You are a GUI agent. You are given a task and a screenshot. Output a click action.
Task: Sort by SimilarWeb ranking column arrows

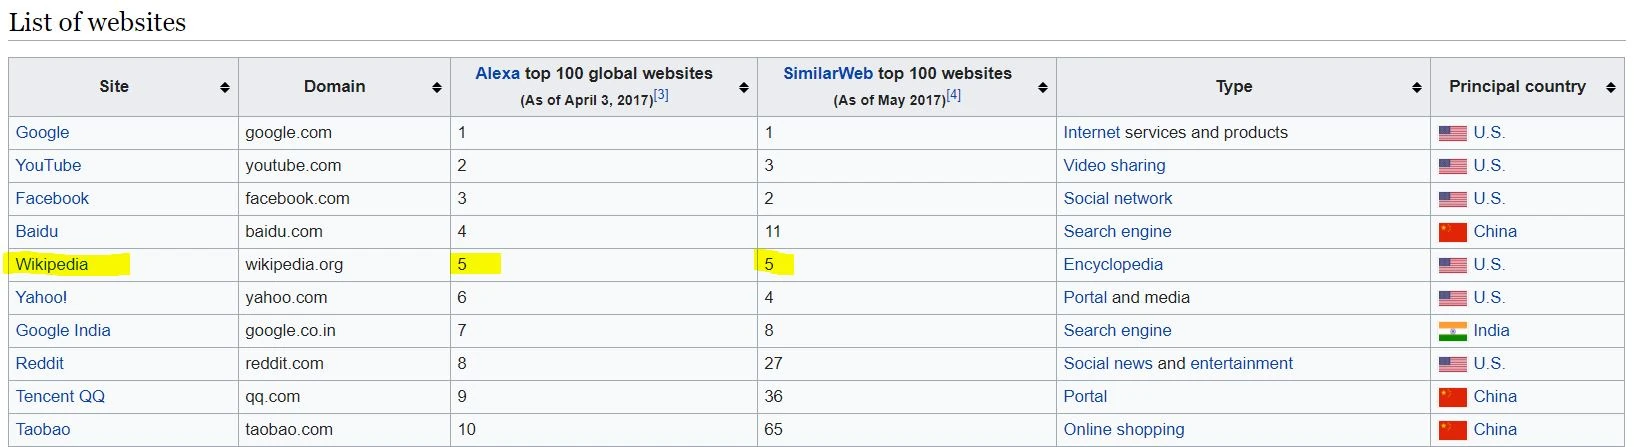click(x=1043, y=88)
